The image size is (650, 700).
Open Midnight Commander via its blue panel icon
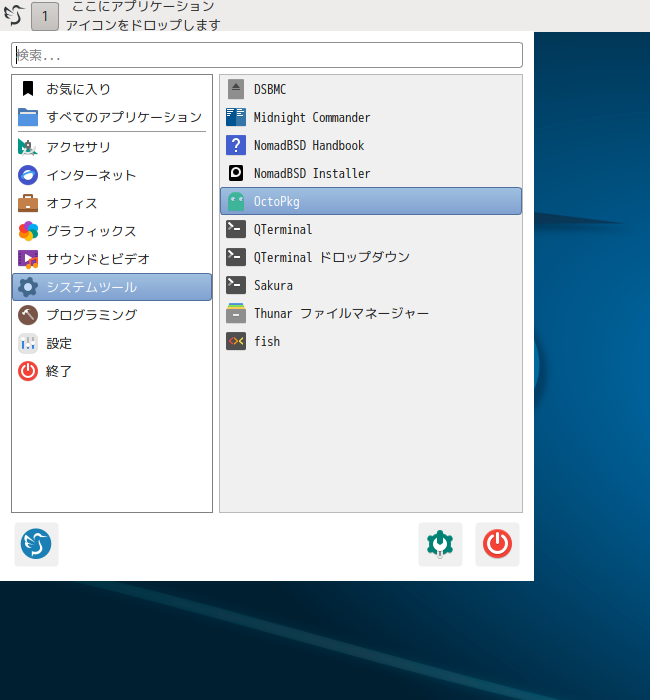coord(236,117)
